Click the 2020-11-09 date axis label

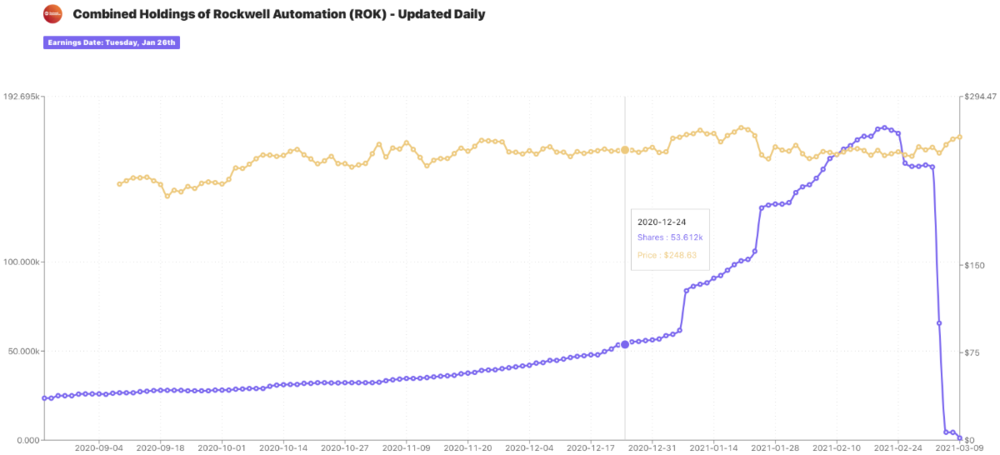tap(407, 449)
